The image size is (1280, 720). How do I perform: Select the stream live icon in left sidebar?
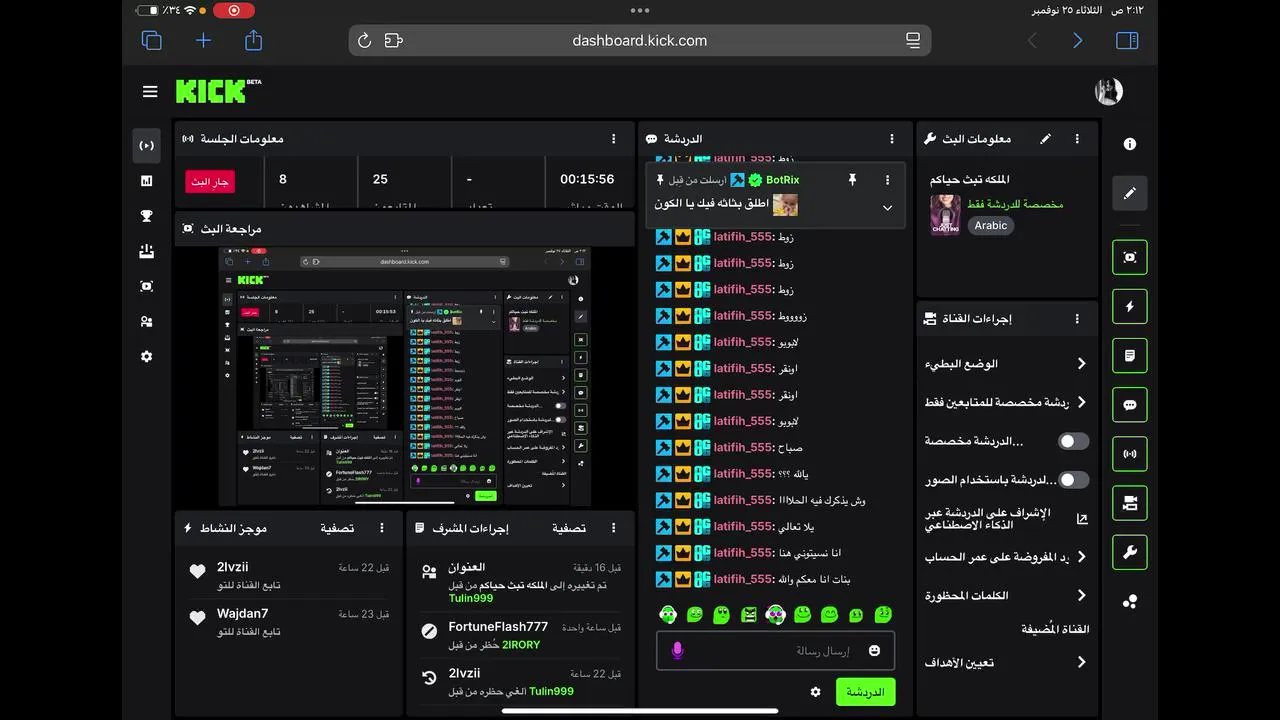point(147,146)
